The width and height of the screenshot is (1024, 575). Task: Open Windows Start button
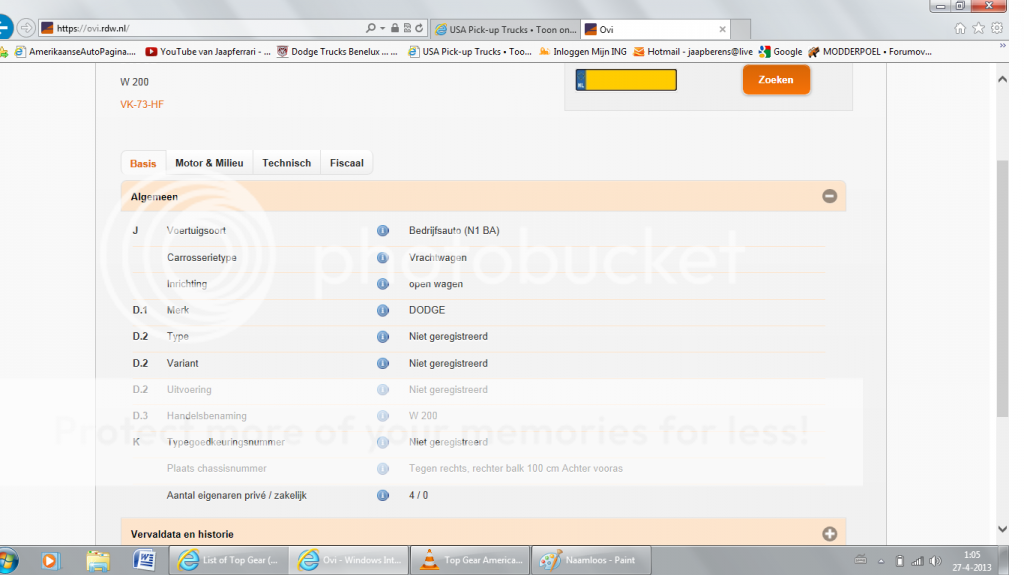[8, 561]
